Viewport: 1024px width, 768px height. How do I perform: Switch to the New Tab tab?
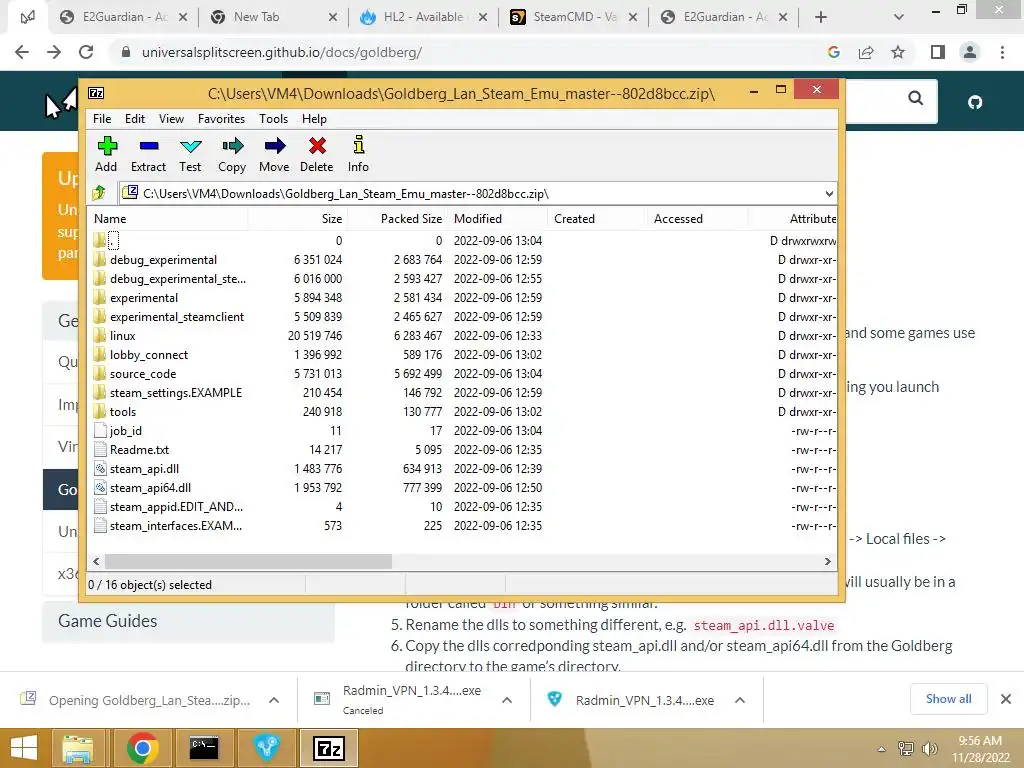[x=274, y=17]
